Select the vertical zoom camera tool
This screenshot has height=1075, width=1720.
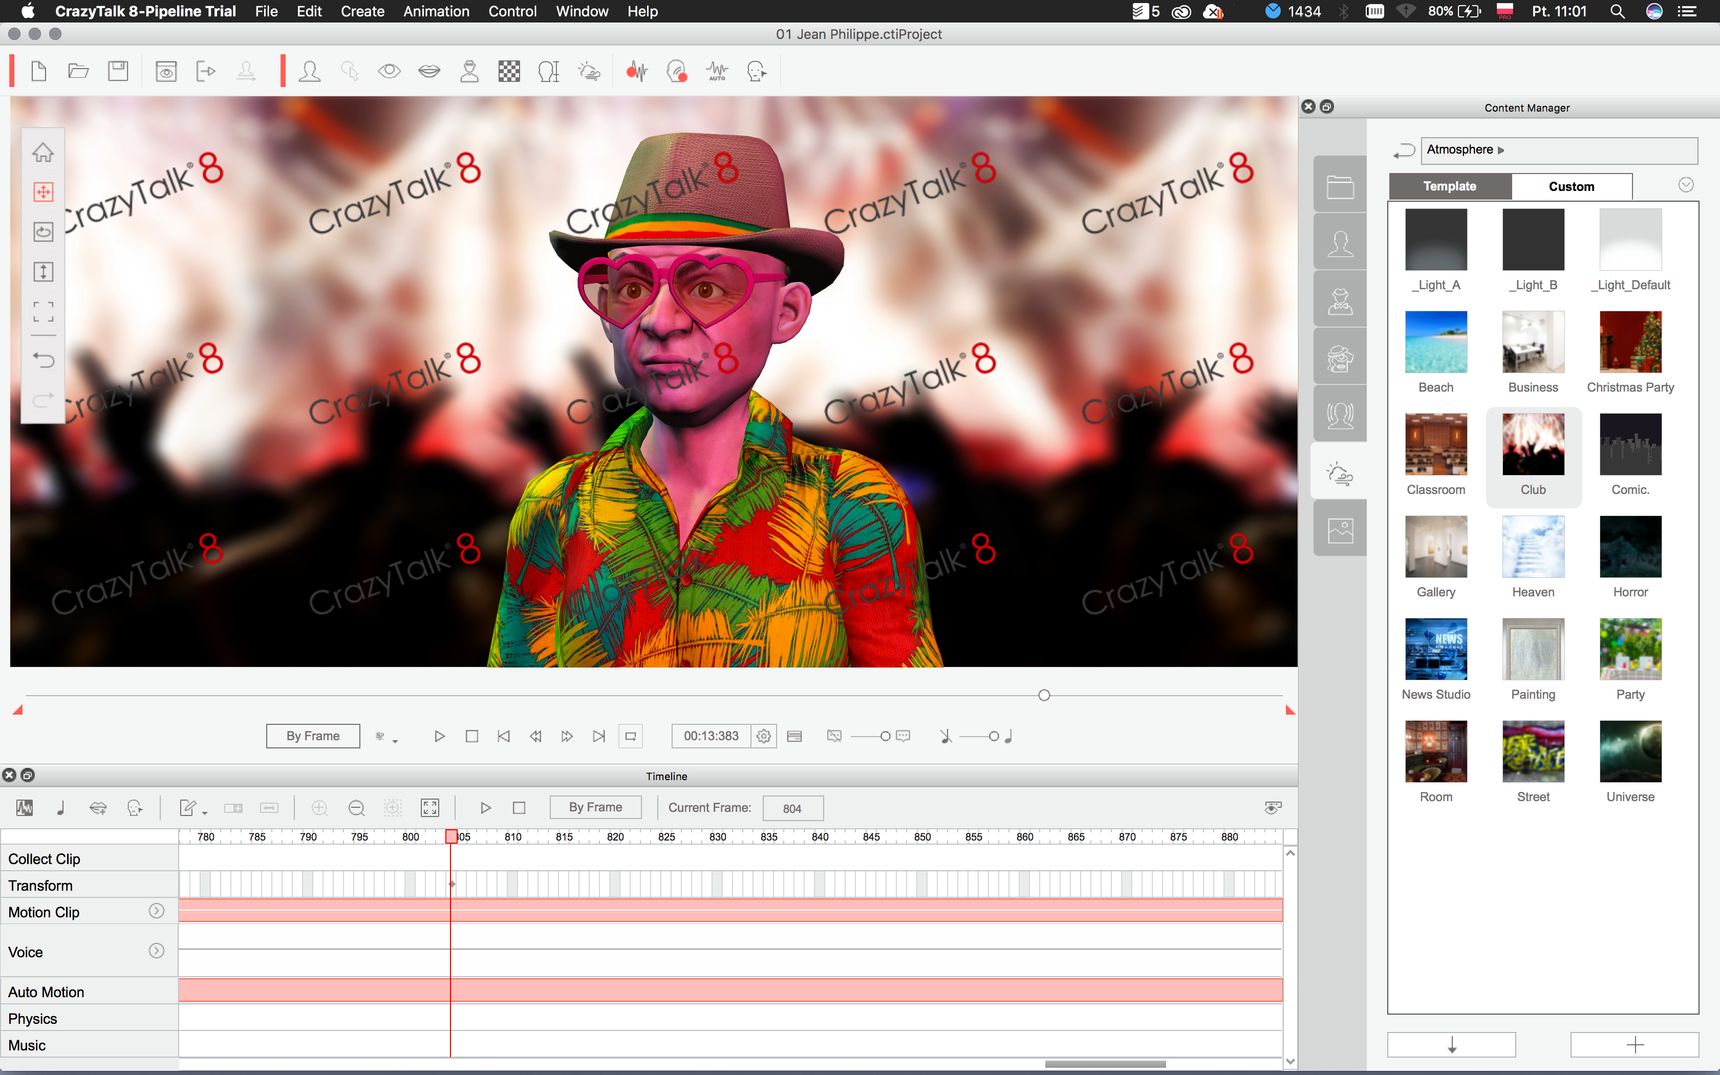[43, 272]
